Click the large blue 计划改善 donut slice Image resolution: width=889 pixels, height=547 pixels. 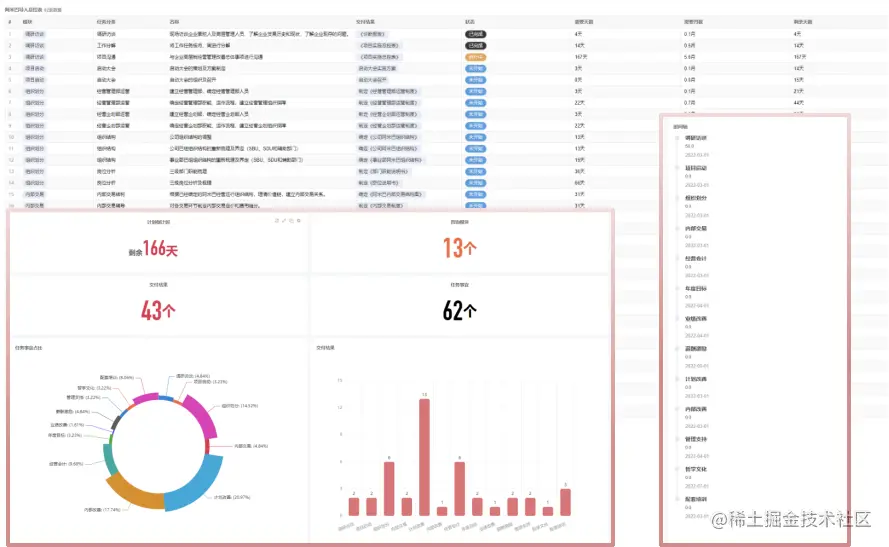pos(198,487)
